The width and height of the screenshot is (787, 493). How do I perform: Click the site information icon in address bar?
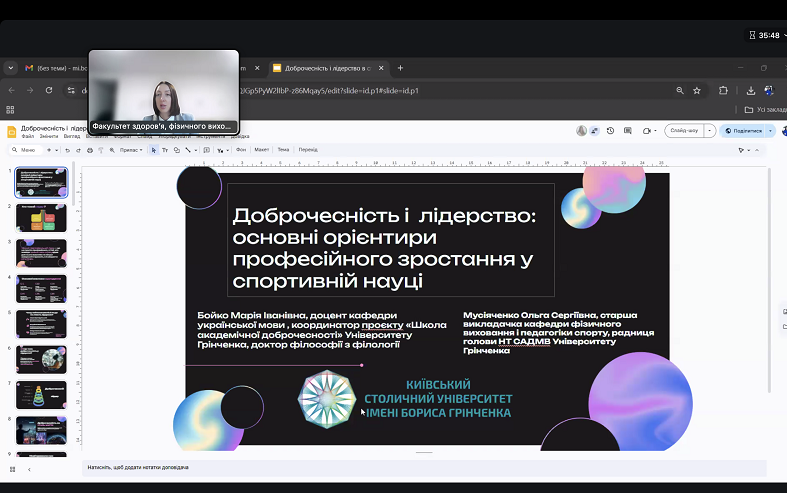[x=71, y=90]
